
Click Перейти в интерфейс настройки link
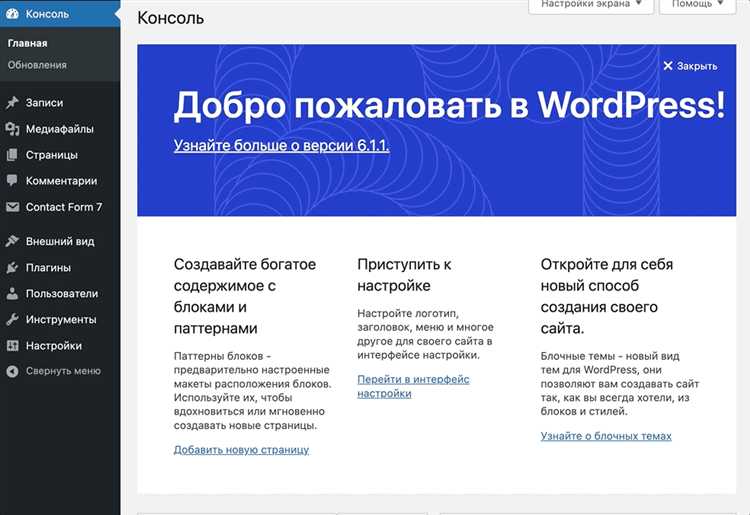pos(413,386)
